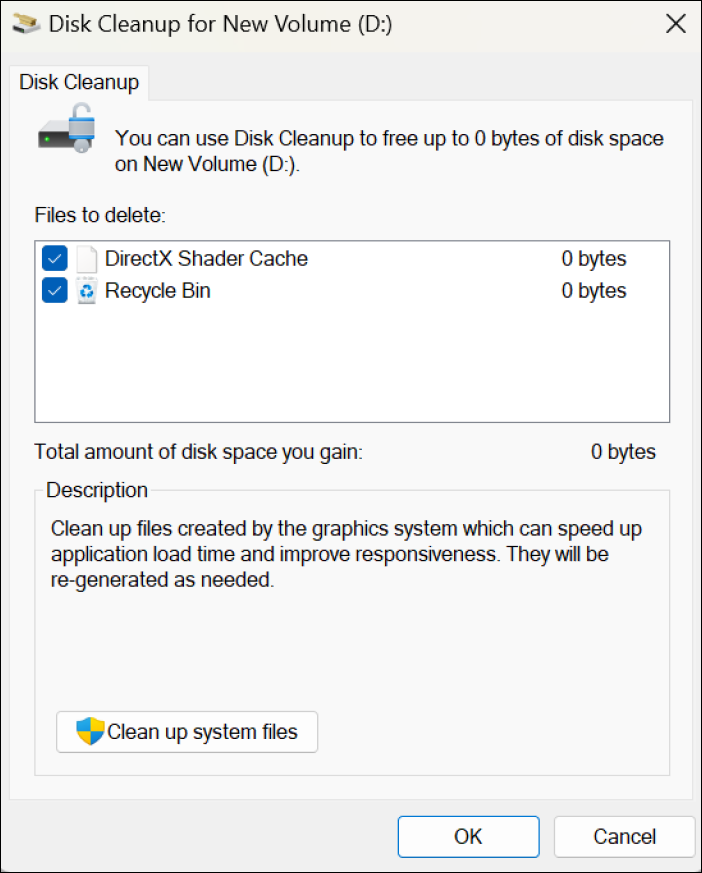Close the Disk Cleanup dialog window
The height and width of the screenshot is (873, 702).
675,24
